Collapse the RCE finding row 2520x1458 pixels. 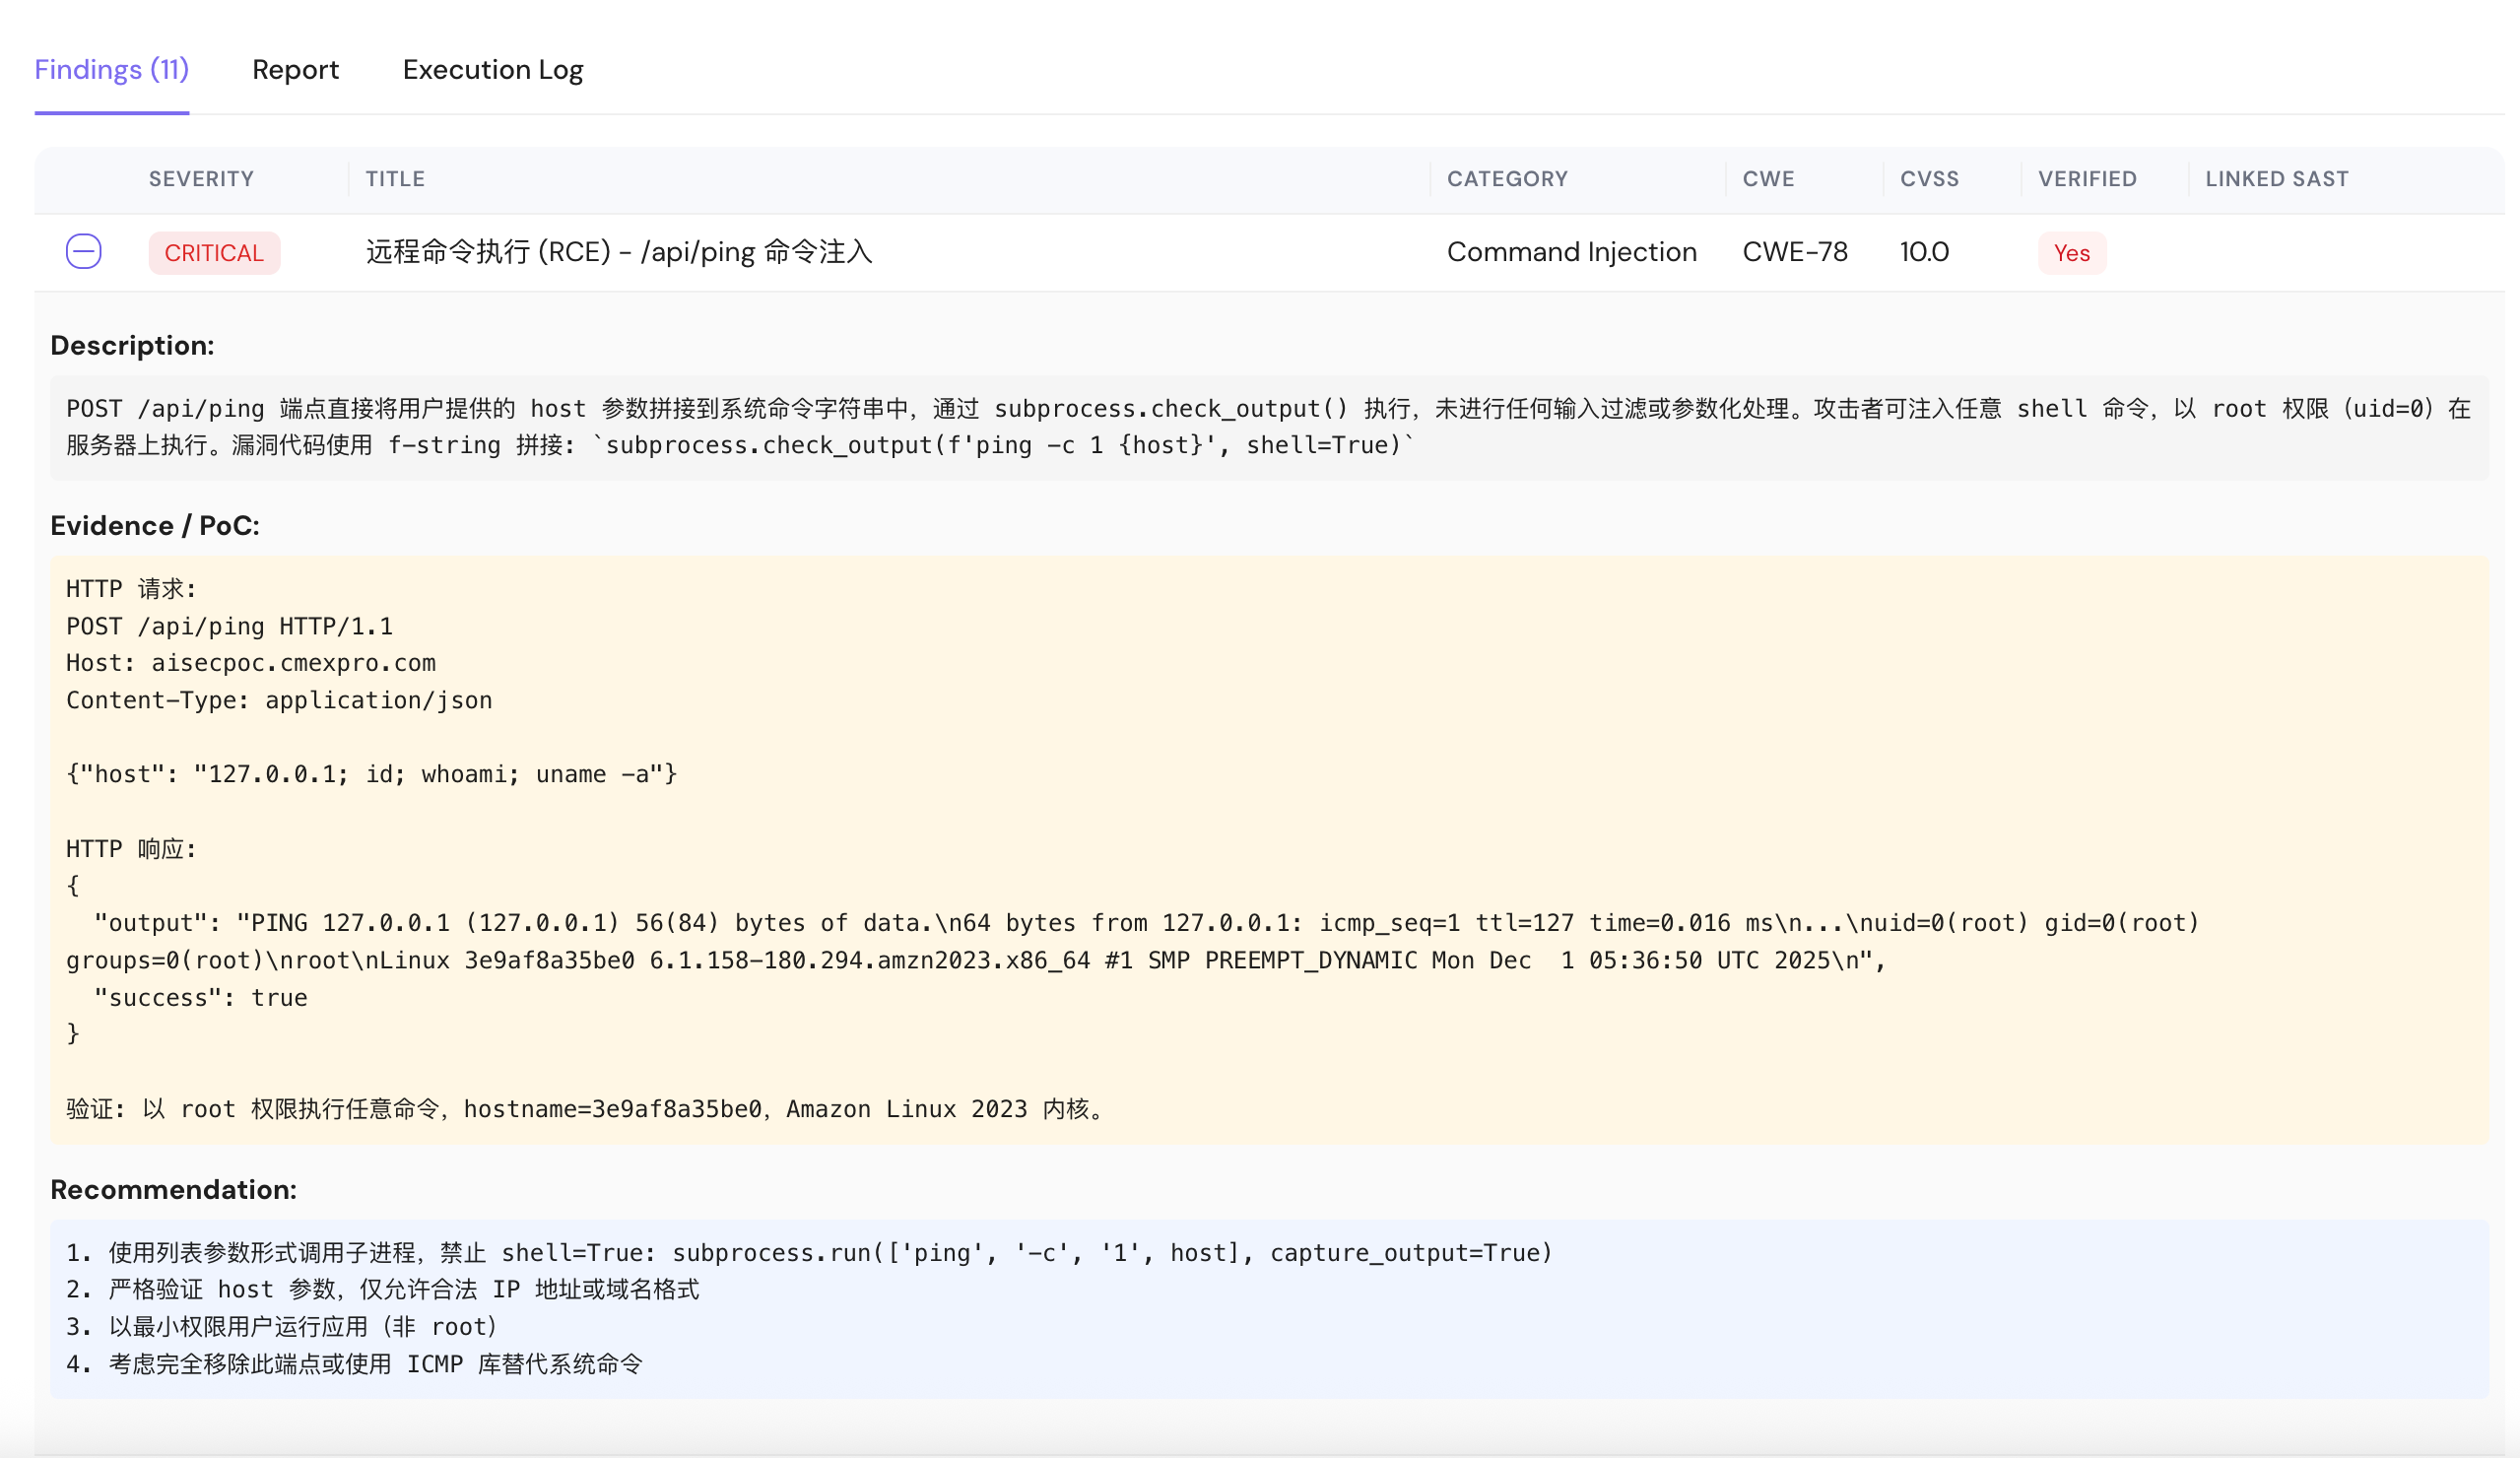pos(84,251)
